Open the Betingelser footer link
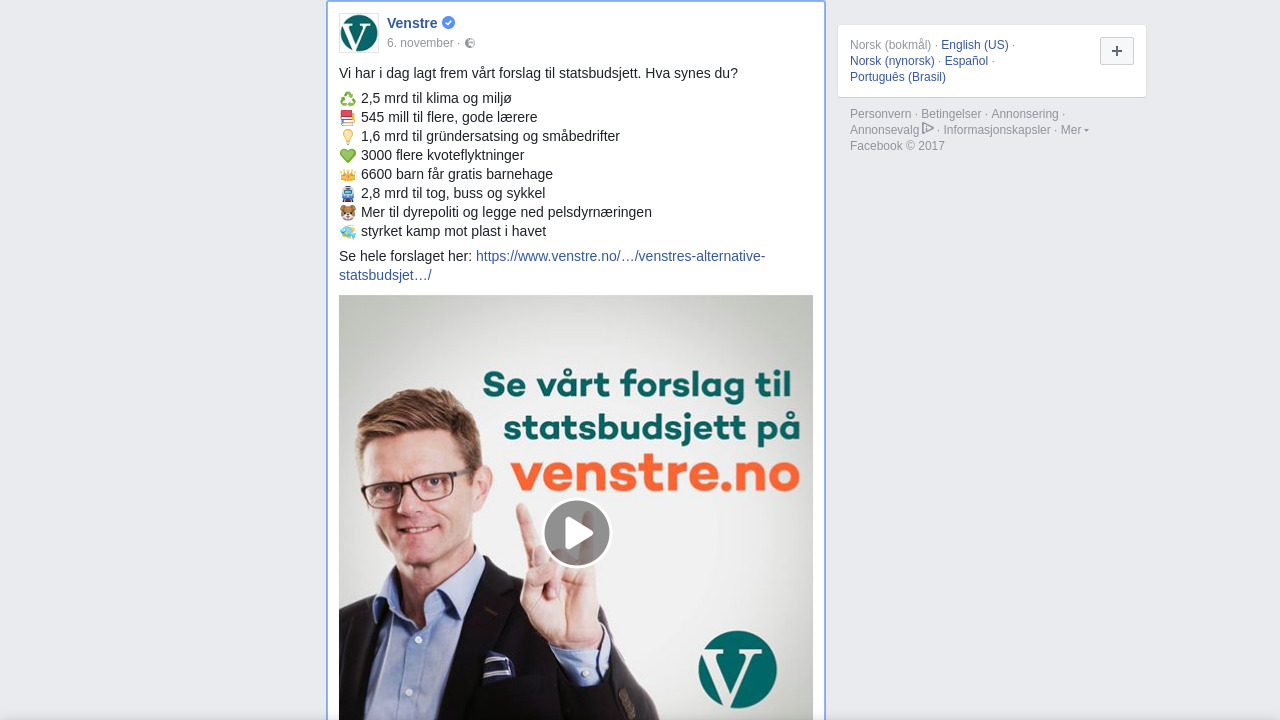 pyautogui.click(x=951, y=114)
